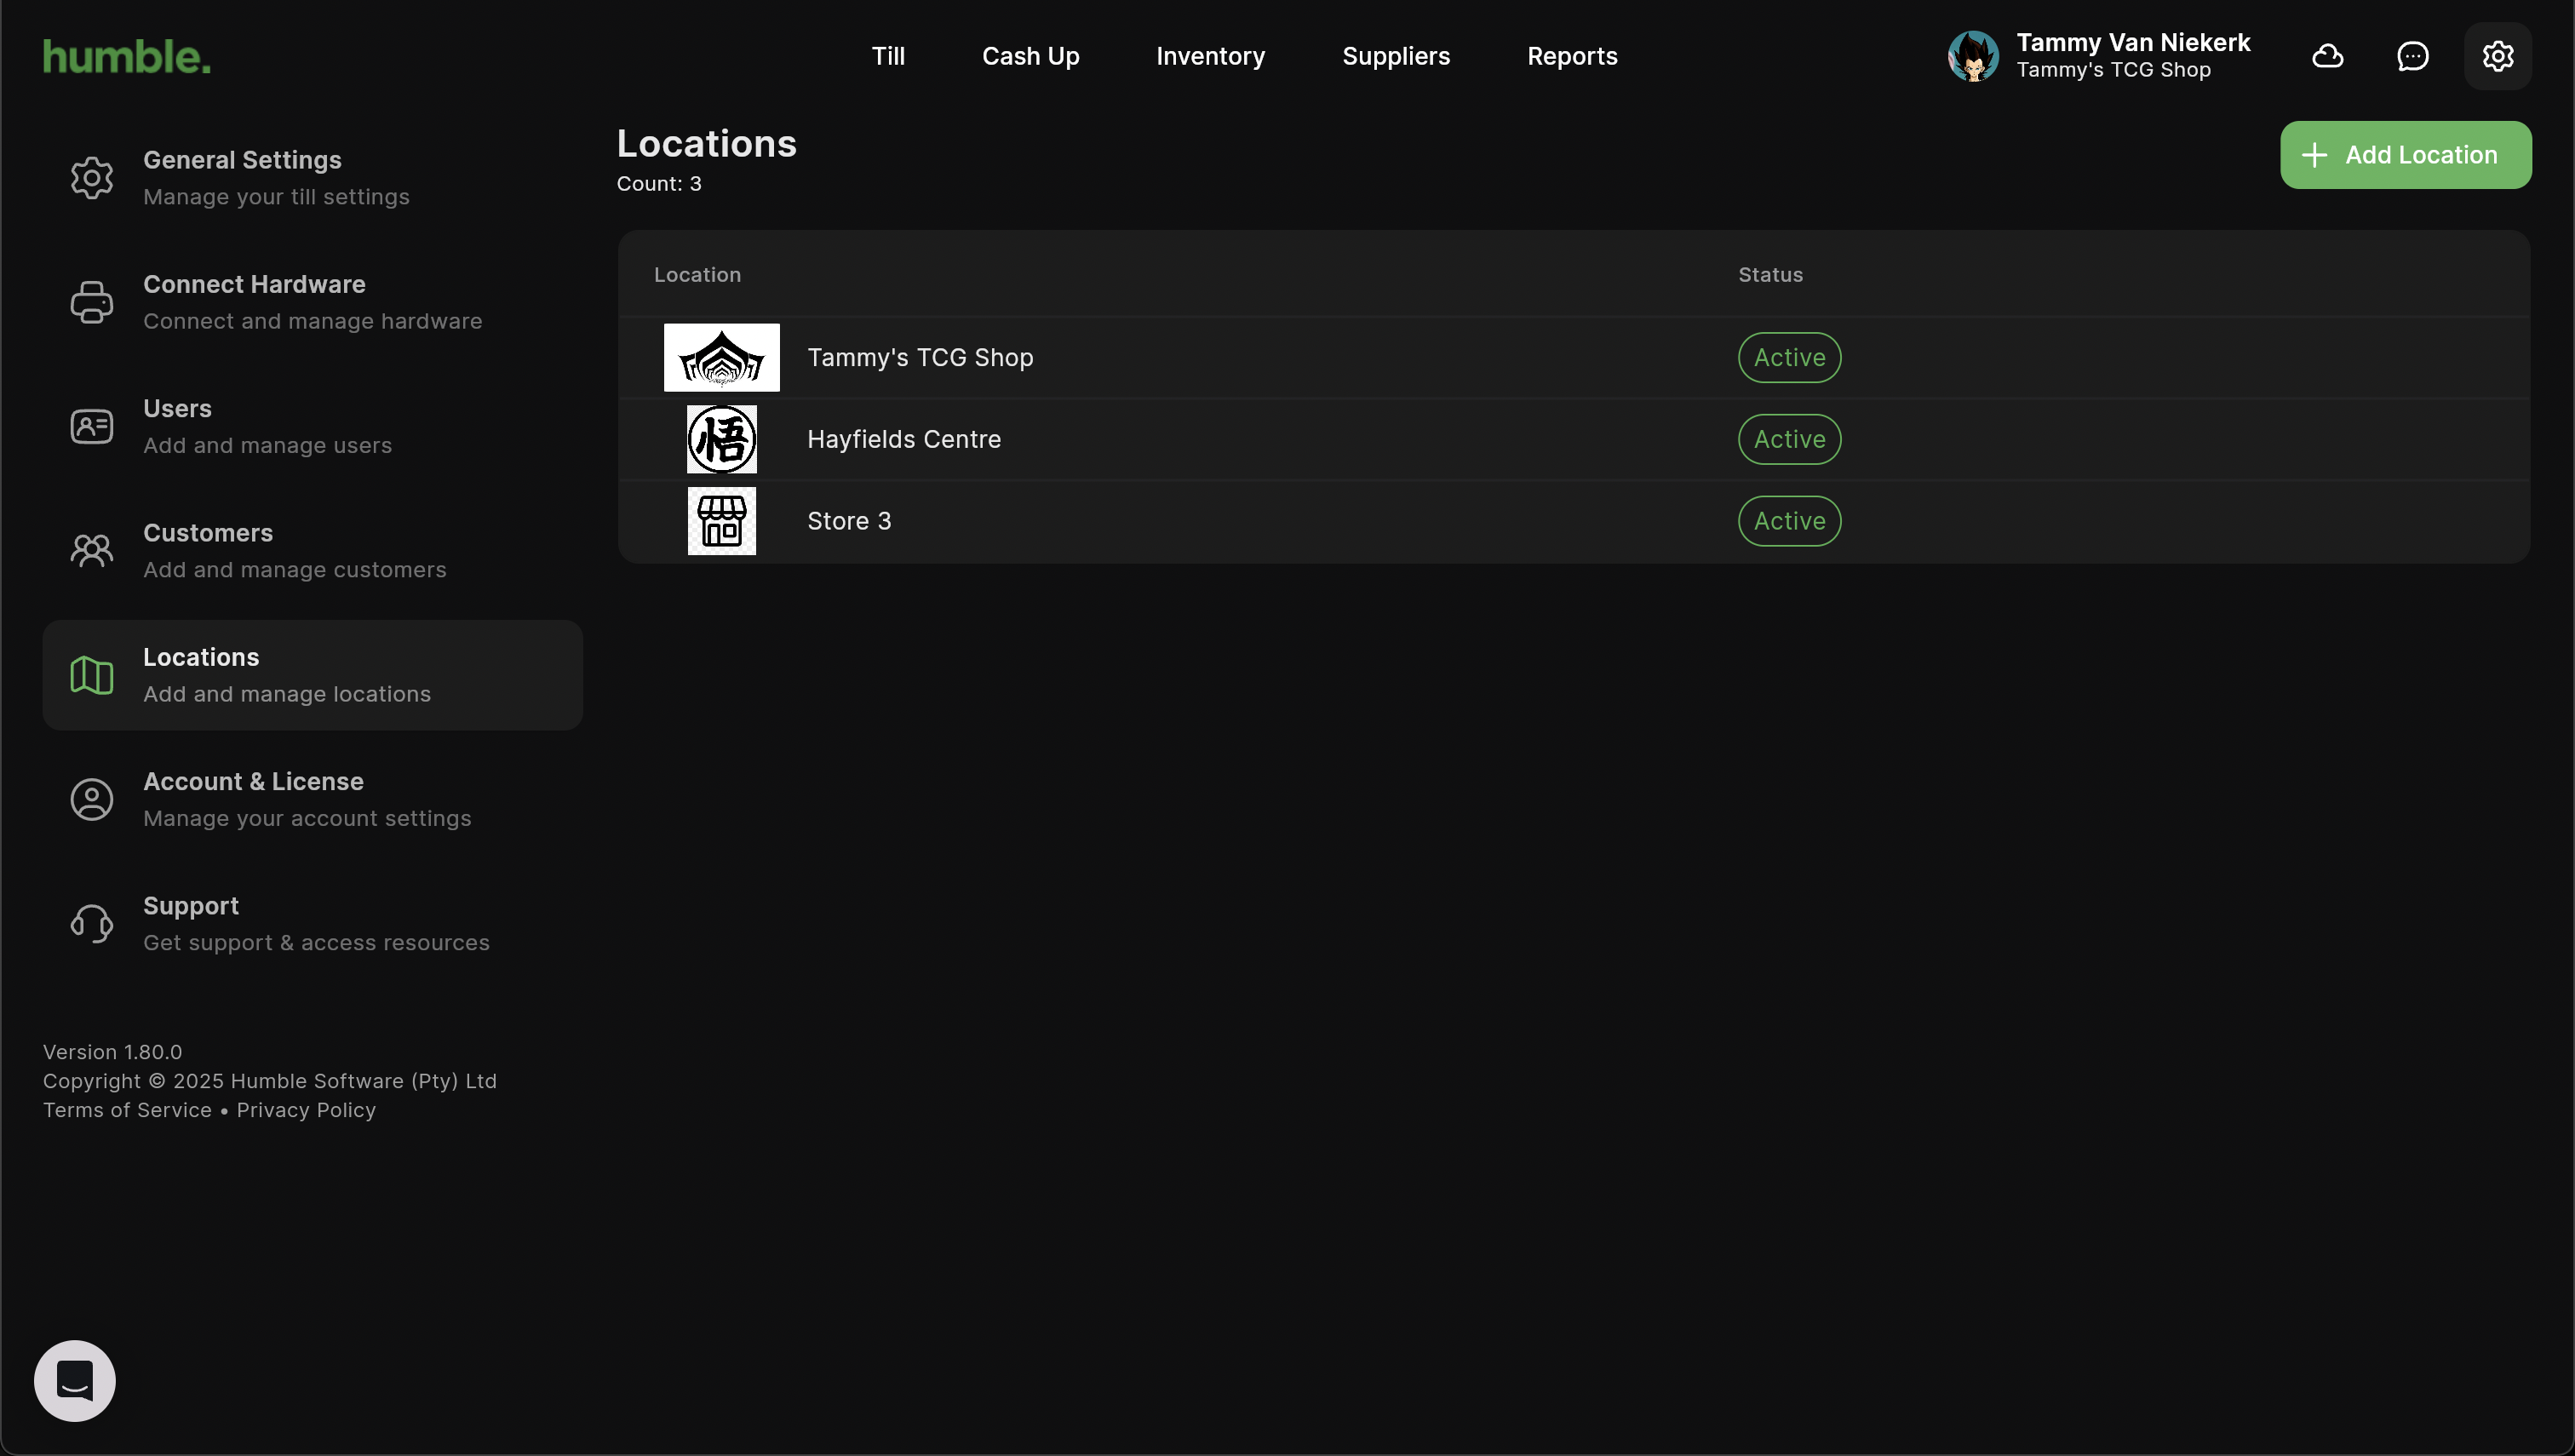Image resolution: width=2575 pixels, height=1456 pixels.
Task: Click Tammy Van Niekerk profile avatar
Action: pos(1972,56)
